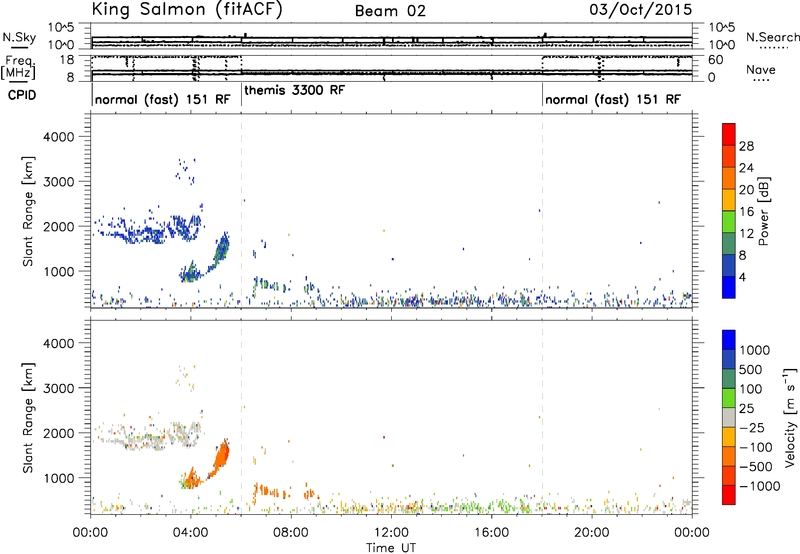This screenshot has height=554, width=800.
Task: Click the '-1000' label on Velocity colorbar
Action: pyautogui.click(x=759, y=486)
